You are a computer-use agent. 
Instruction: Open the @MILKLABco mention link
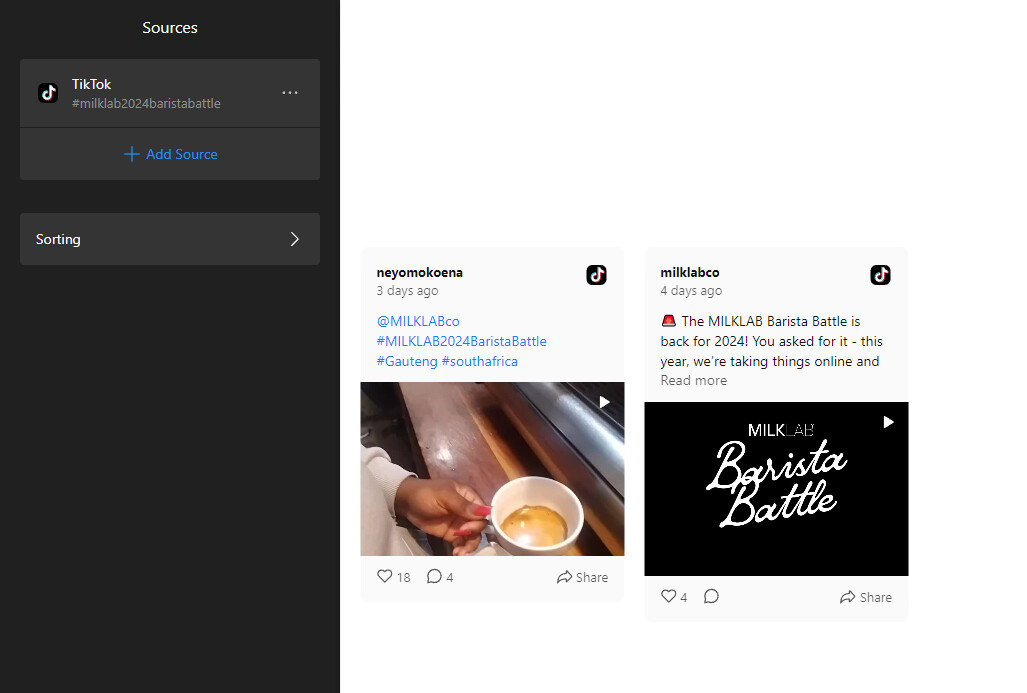click(418, 321)
